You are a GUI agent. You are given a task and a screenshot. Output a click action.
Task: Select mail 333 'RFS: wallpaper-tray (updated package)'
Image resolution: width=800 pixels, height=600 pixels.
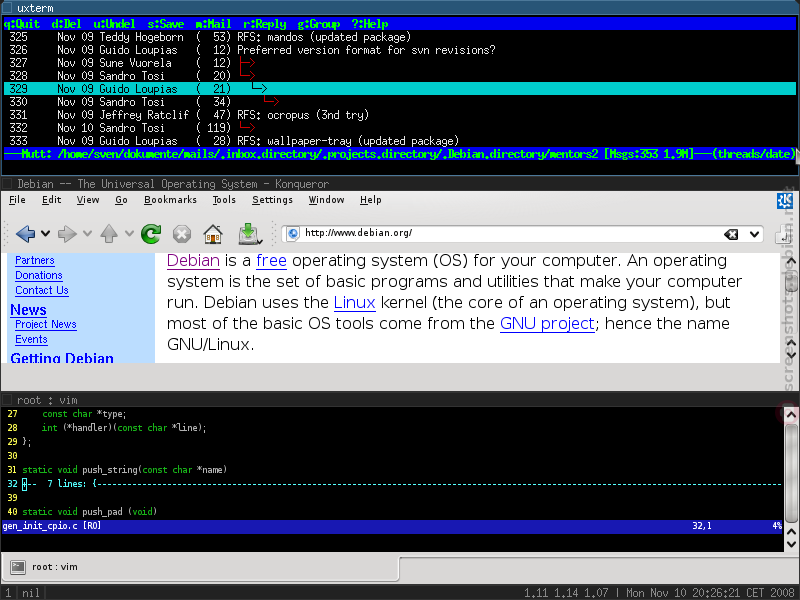[399, 141]
